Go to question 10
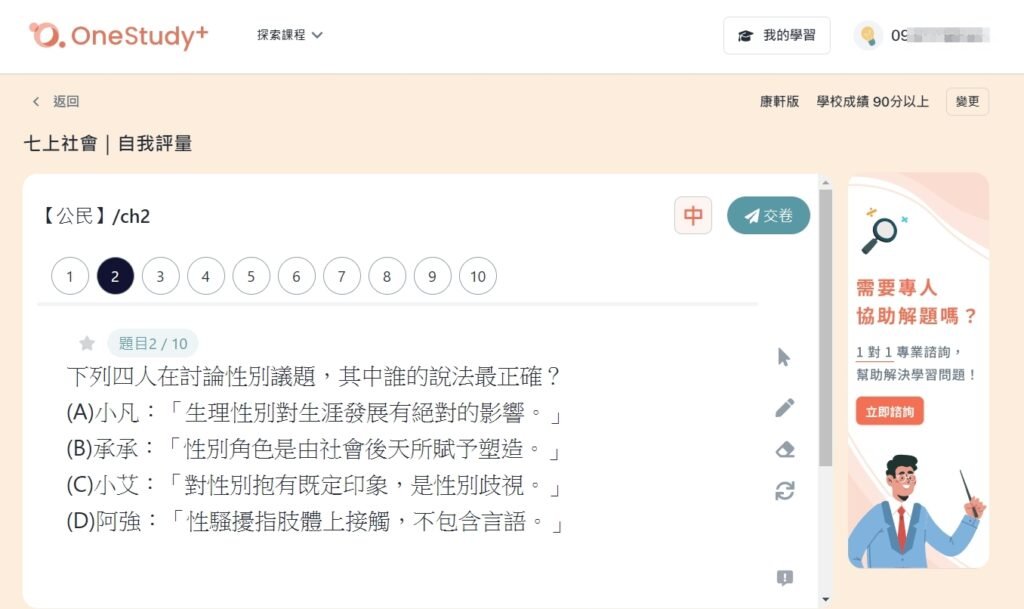The width and height of the screenshot is (1024, 609). click(478, 276)
